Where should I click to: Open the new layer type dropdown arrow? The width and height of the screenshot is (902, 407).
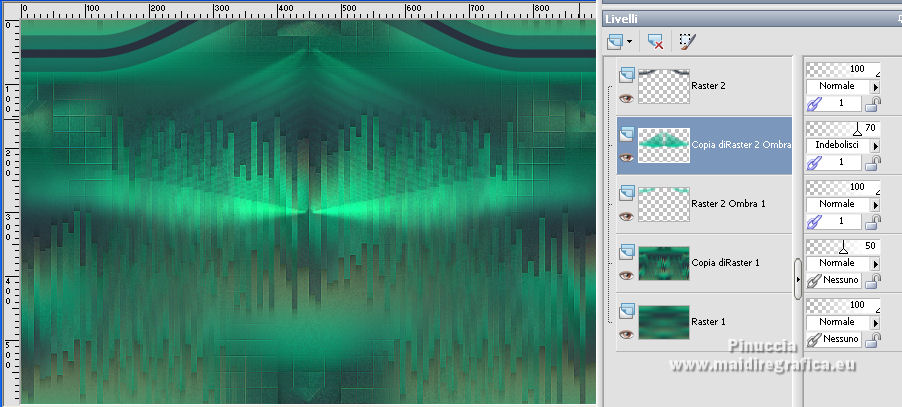coord(629,42)
